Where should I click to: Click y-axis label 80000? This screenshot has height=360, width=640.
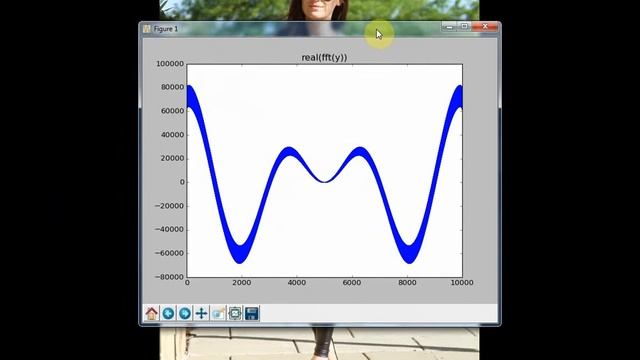click(172, 87)
